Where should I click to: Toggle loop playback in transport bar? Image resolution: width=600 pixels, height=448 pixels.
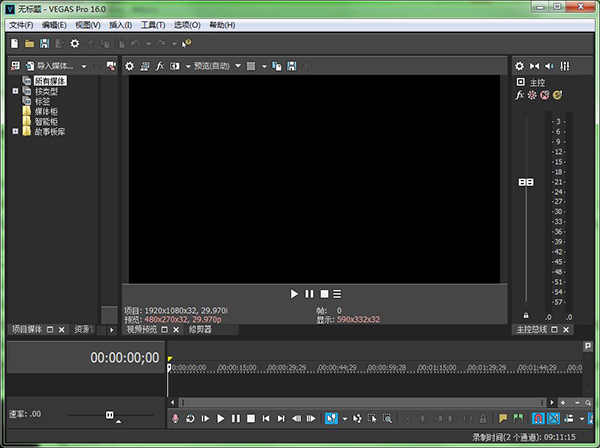click(190, 419)
